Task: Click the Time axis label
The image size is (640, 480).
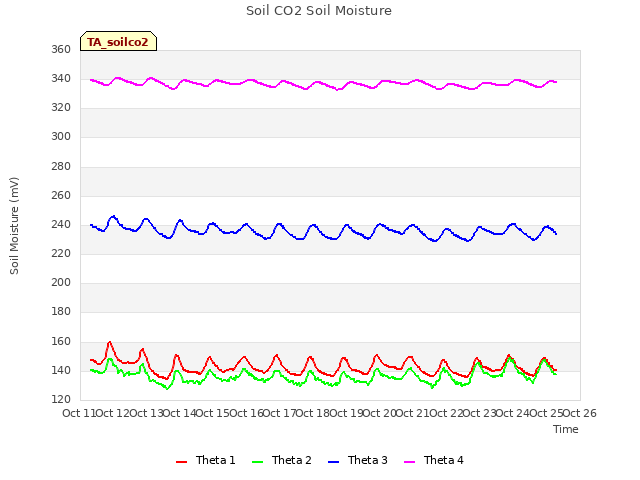Action: click(566, 429)
